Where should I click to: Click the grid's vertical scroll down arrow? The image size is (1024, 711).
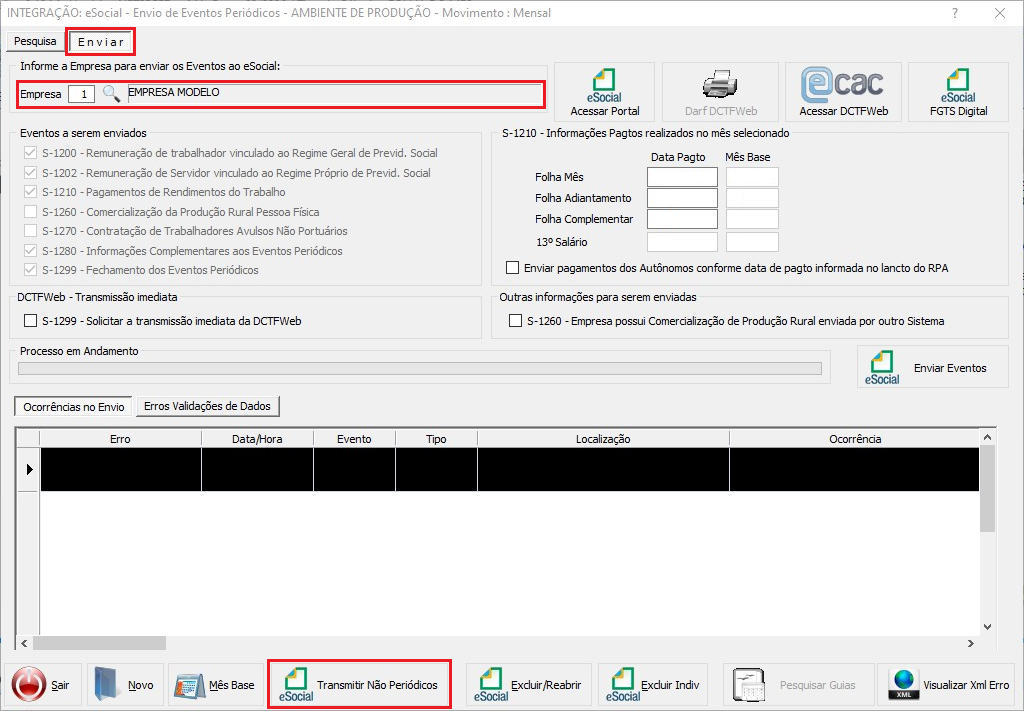click(x=988, y=625)
